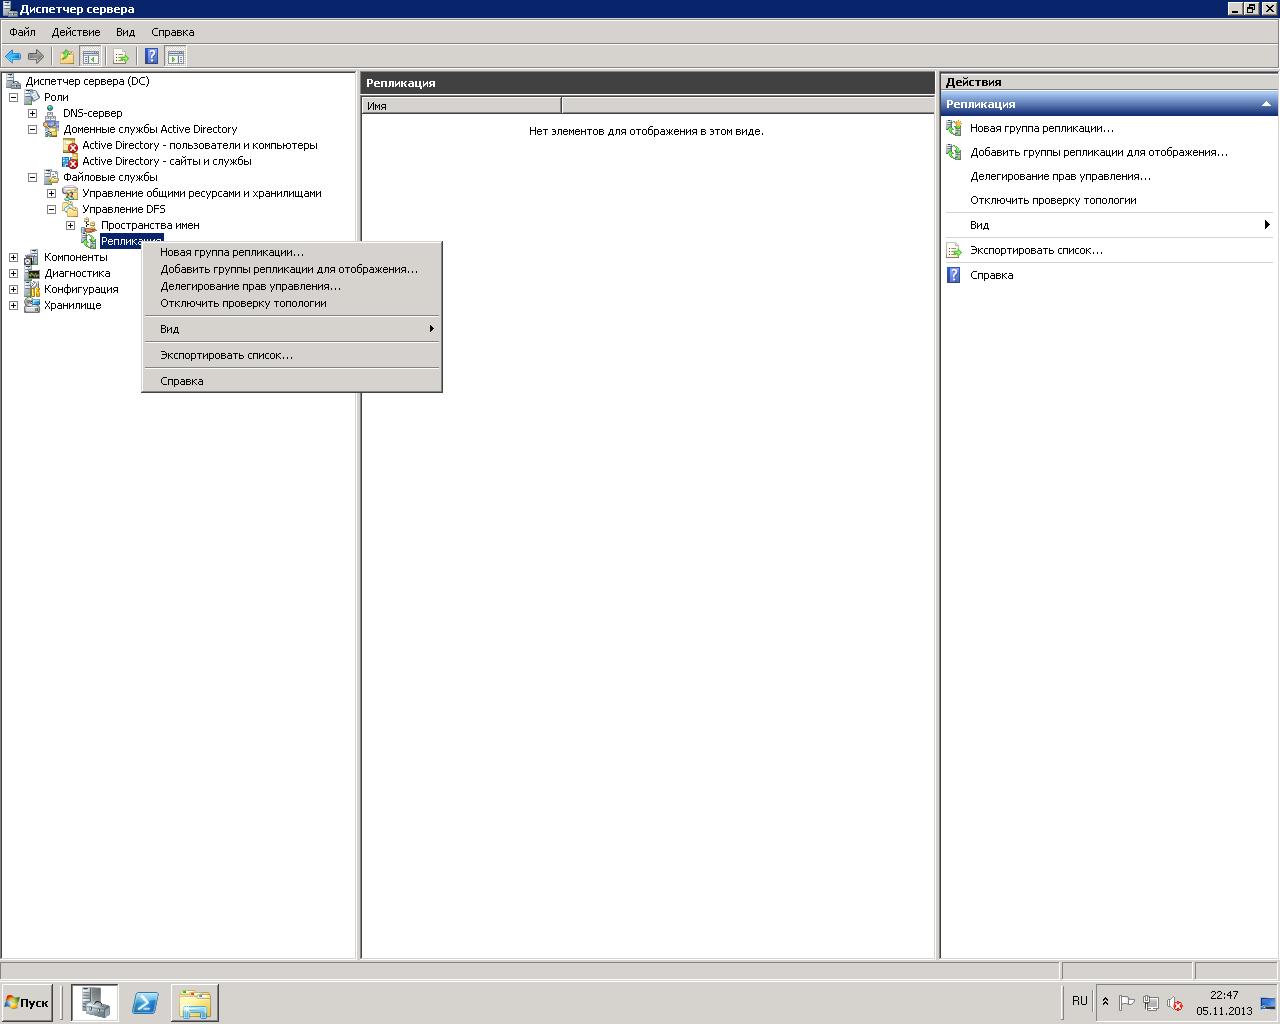Collapse the Управление DFS node
Viewport: 1280px width, 1024px height.
51,209
